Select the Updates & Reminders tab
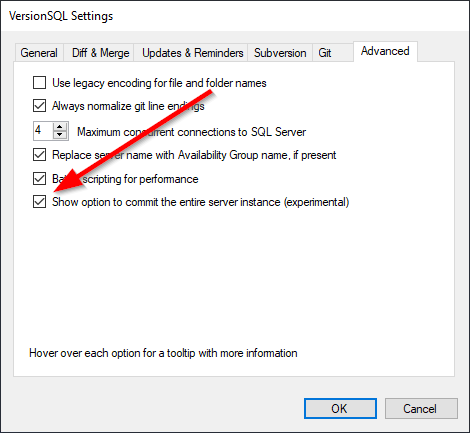The image size is (470, 433). (192, 53)
